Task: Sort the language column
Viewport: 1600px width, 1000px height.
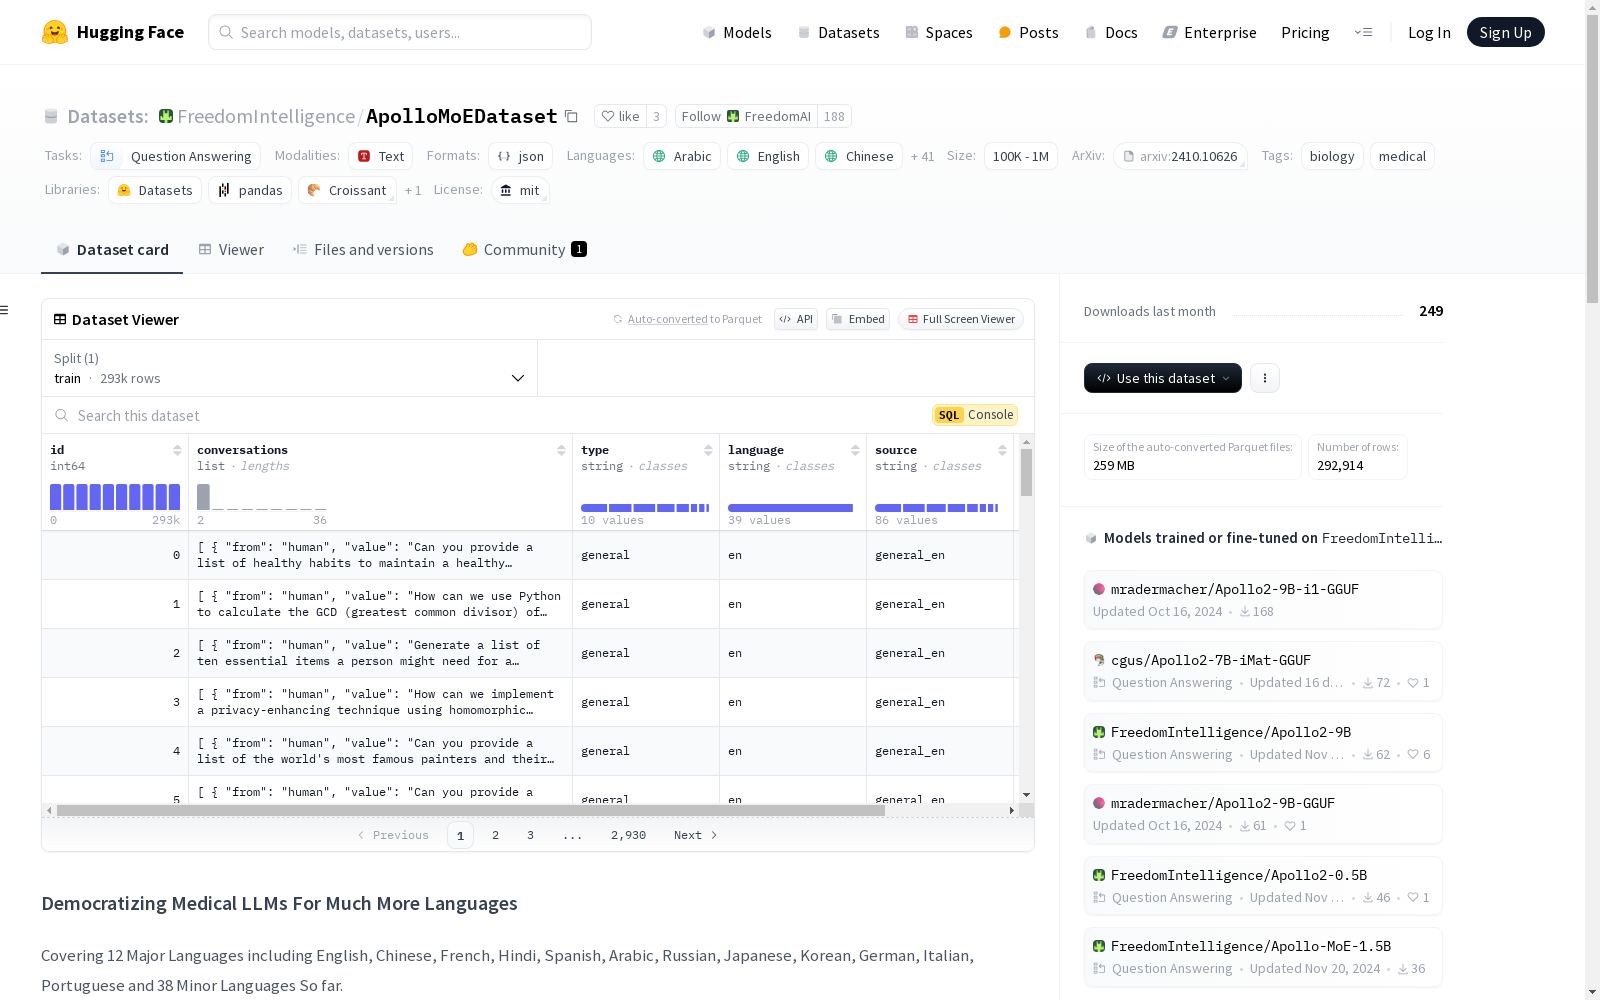Action: point(855,450)
